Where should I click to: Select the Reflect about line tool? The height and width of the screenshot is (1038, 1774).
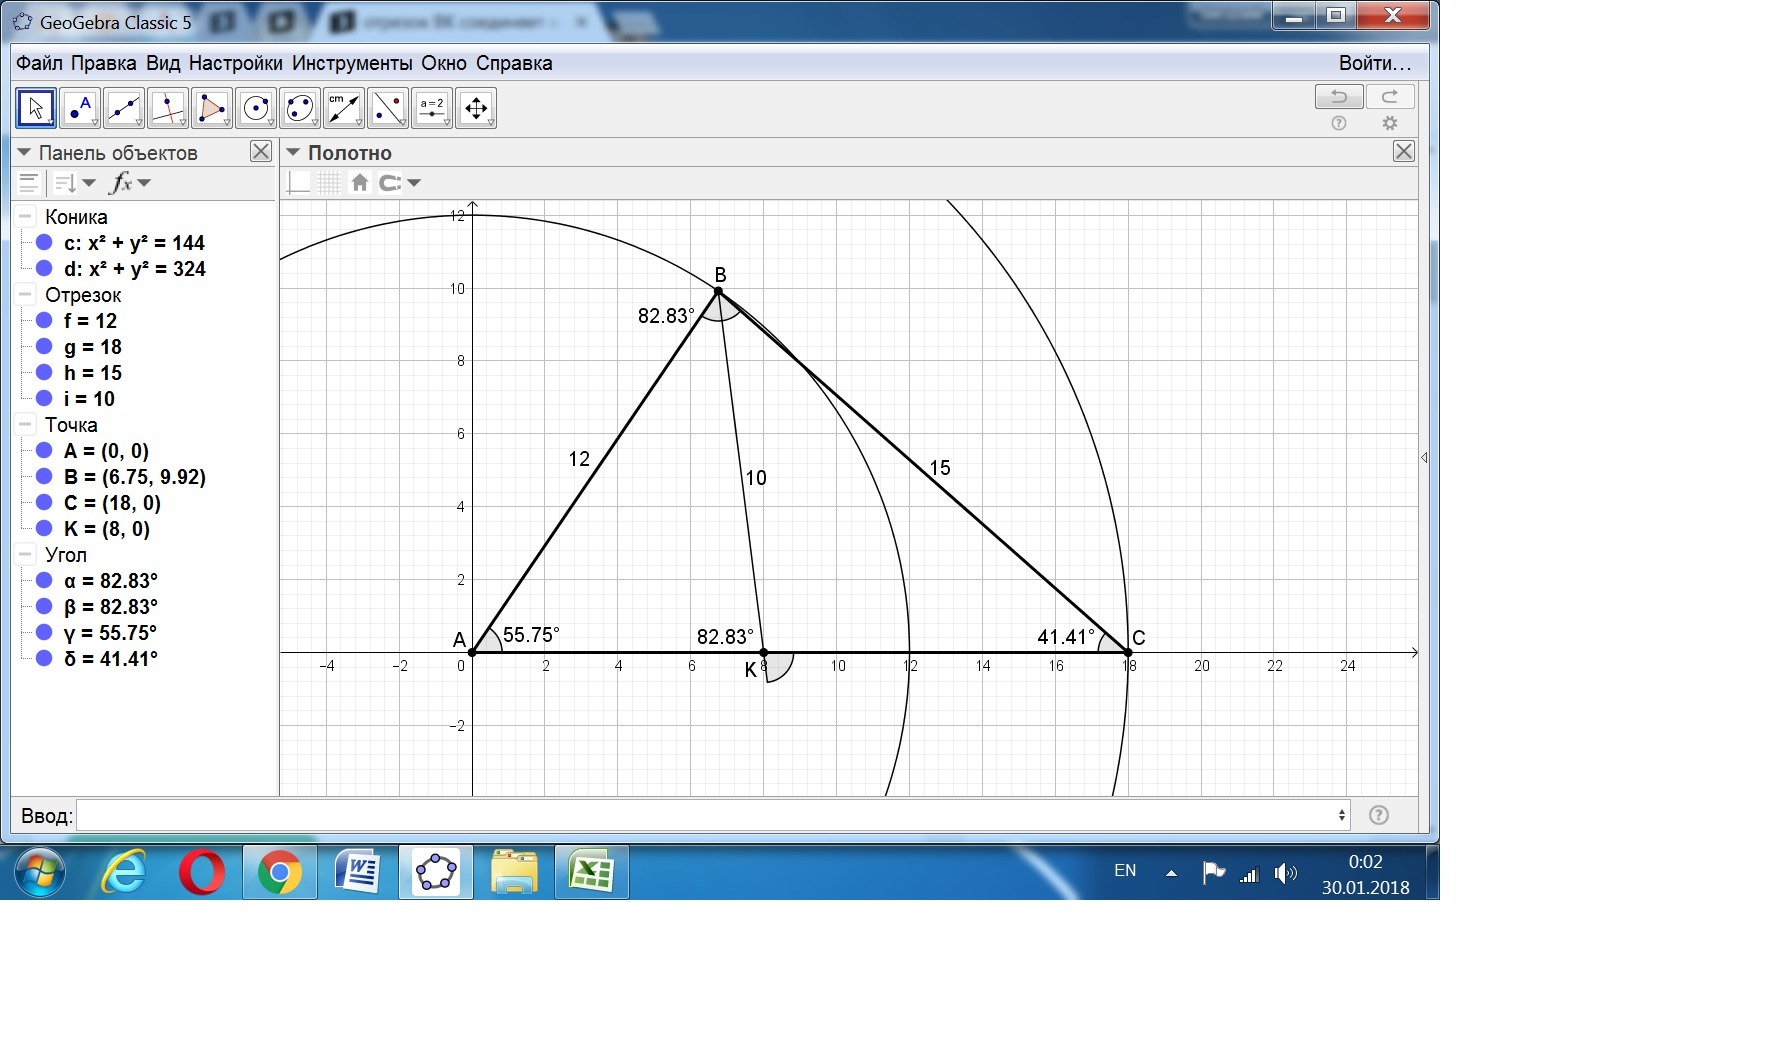[388, 108]
